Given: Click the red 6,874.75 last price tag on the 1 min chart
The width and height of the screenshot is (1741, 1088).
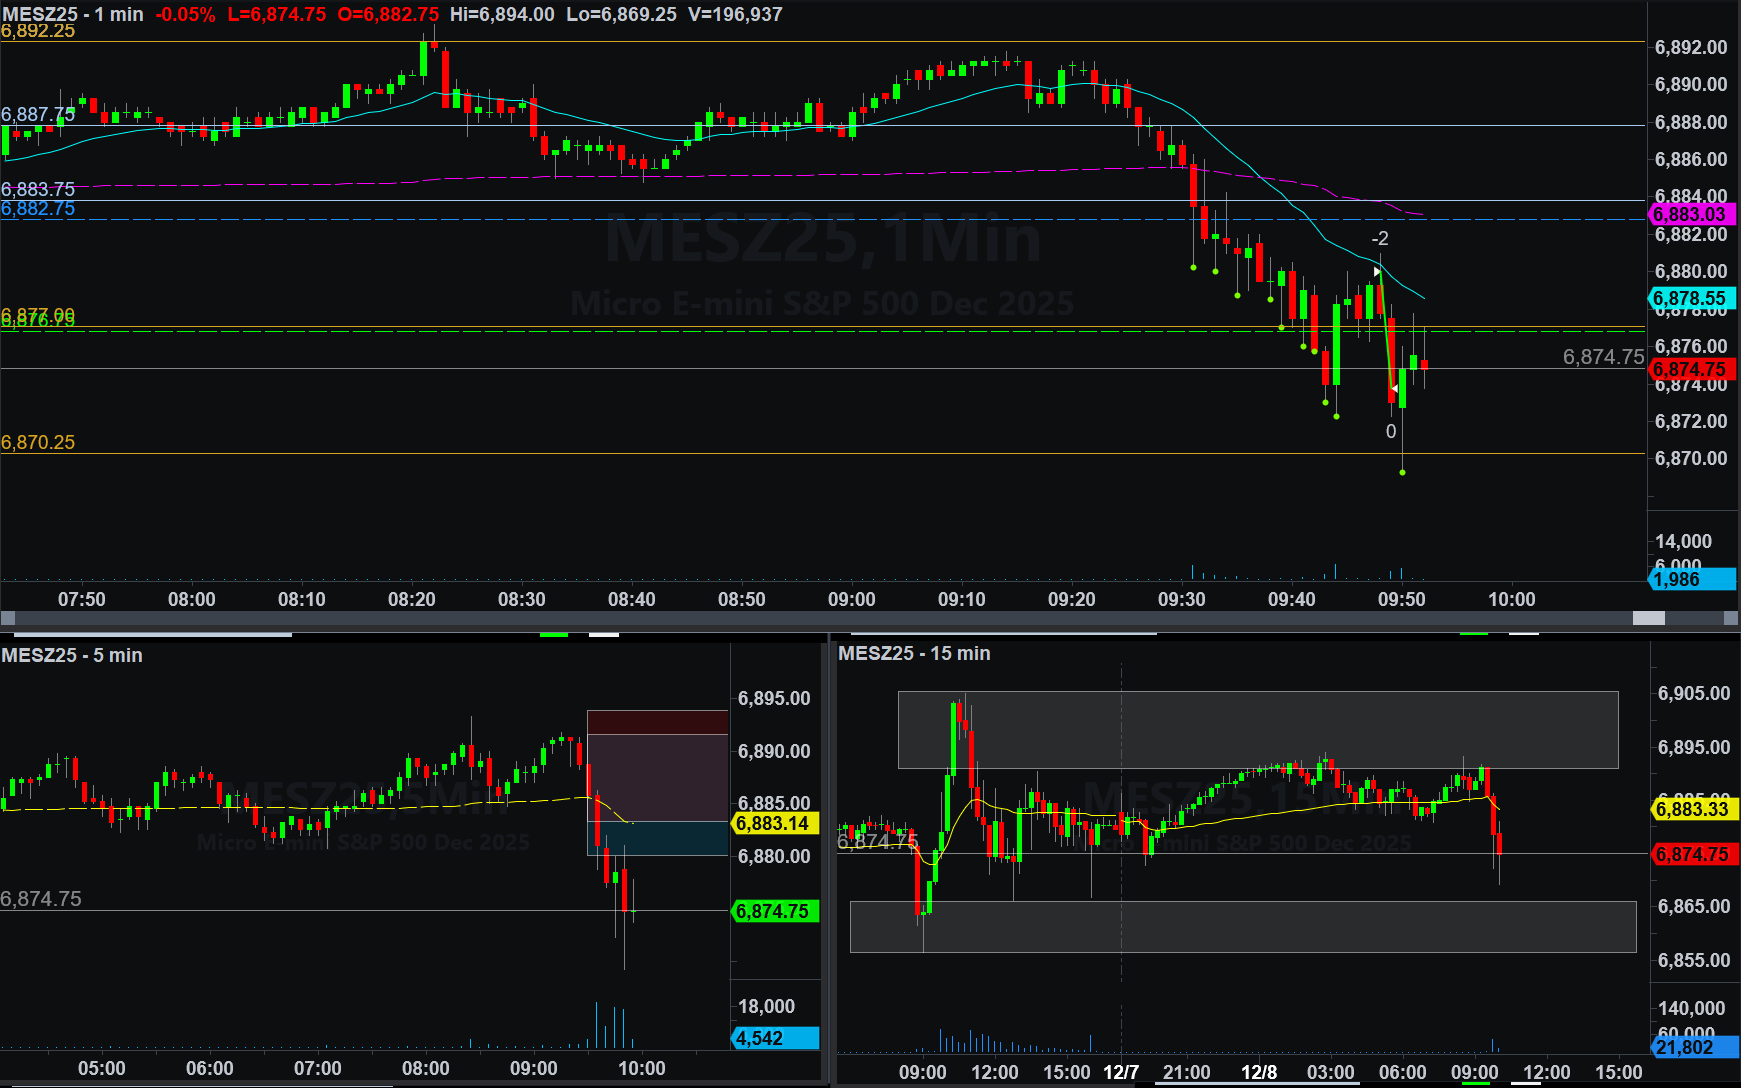Looking at the screenshot, I should click(x=1689, y=369).
